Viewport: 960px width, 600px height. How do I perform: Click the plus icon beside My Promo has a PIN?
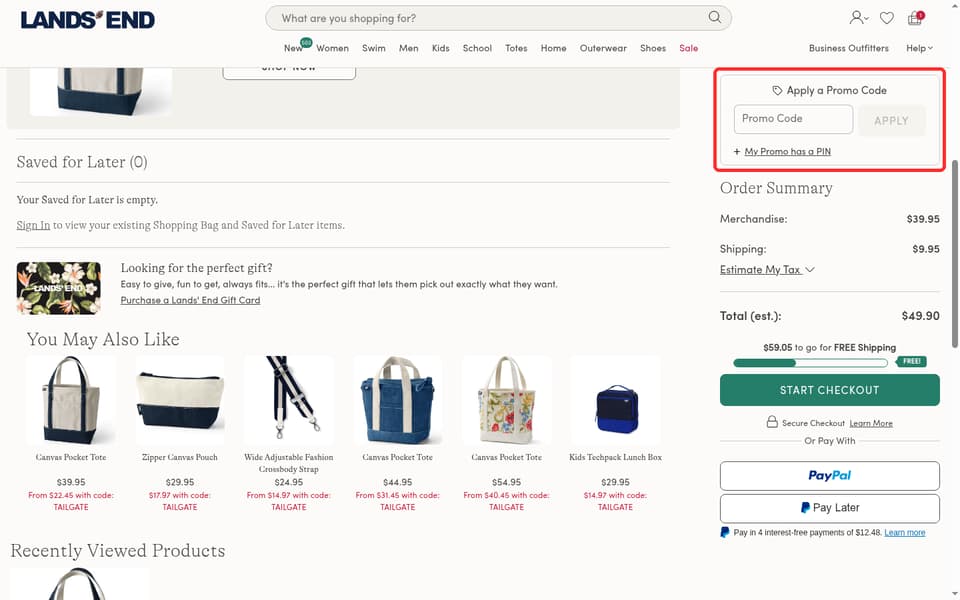click(737, 151)
